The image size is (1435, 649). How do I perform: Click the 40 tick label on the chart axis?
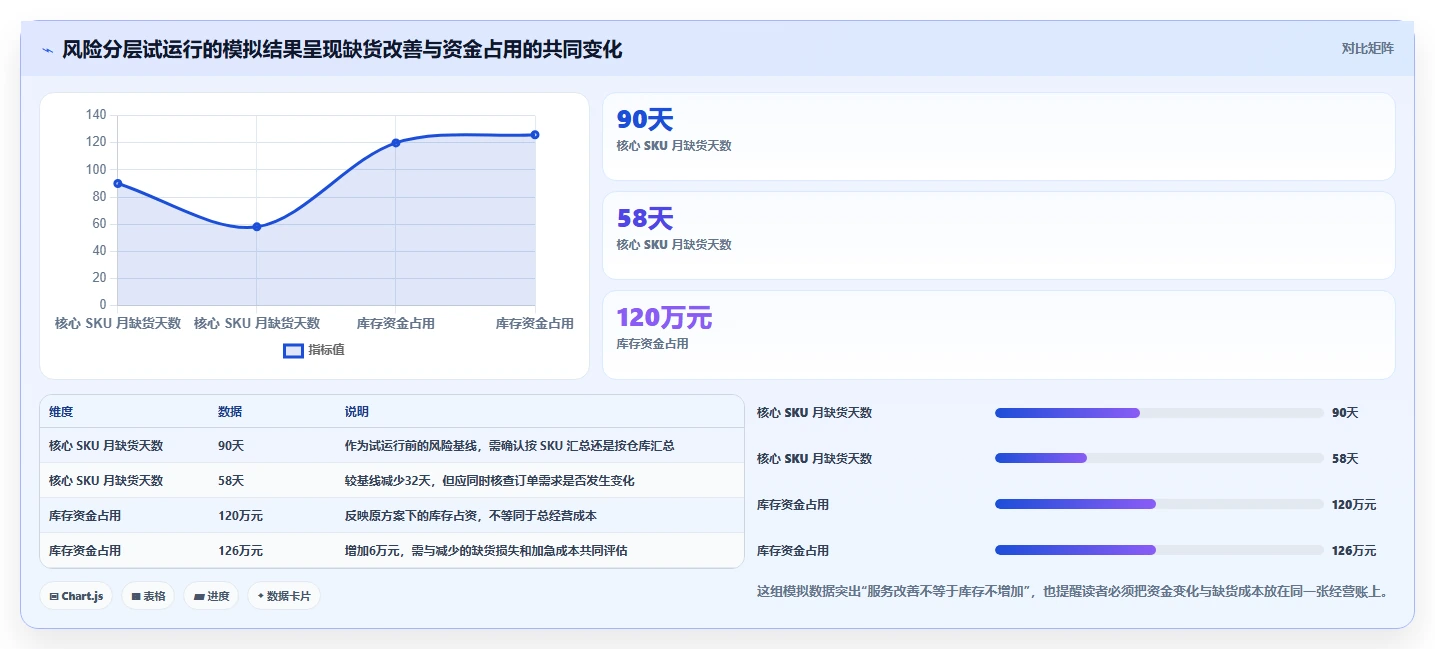(x=99, y=251)
